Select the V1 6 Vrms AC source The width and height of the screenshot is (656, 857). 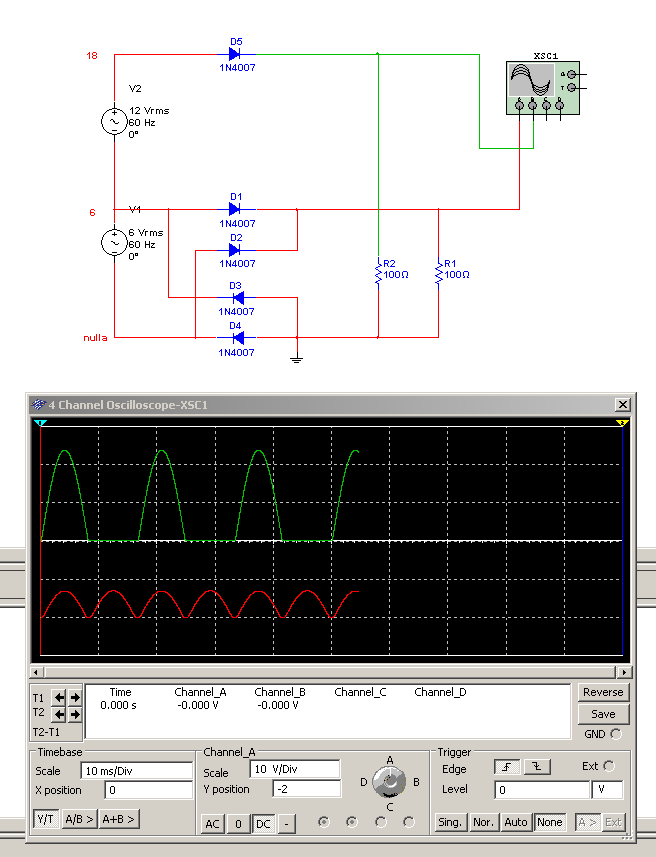pos(114,242)
